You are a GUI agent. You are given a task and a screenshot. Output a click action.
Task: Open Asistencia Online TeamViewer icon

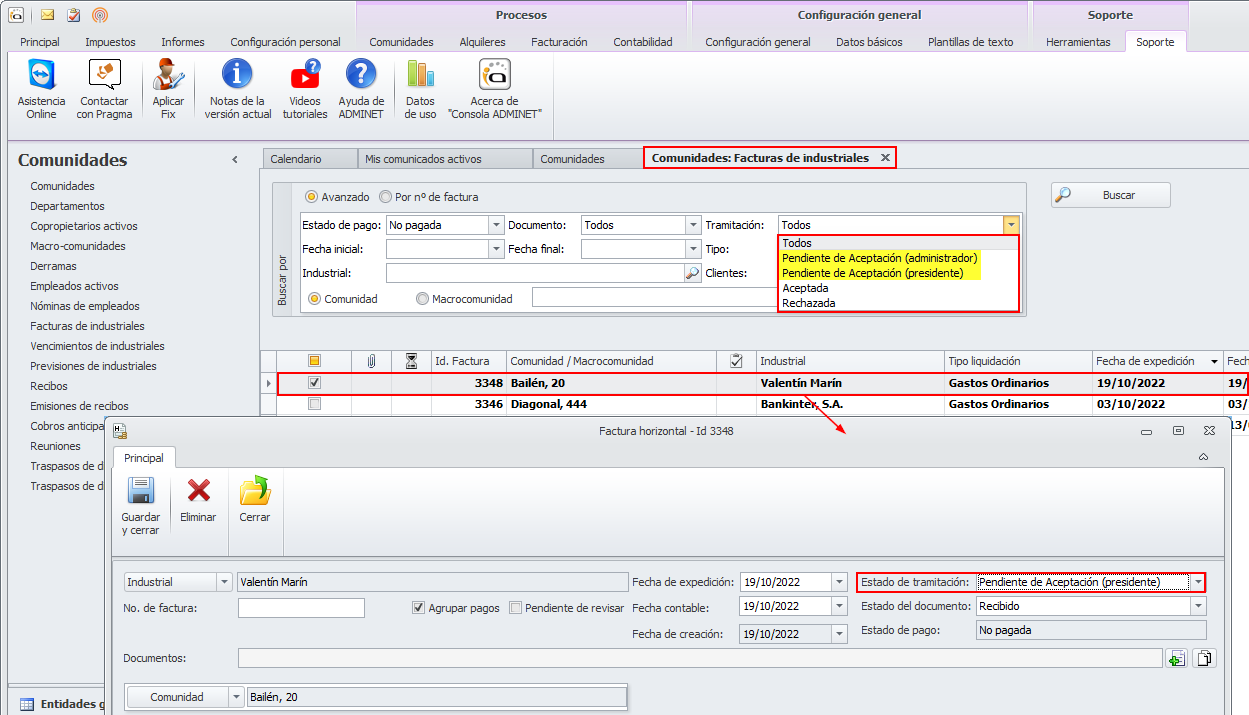click(x=41, y=76)
